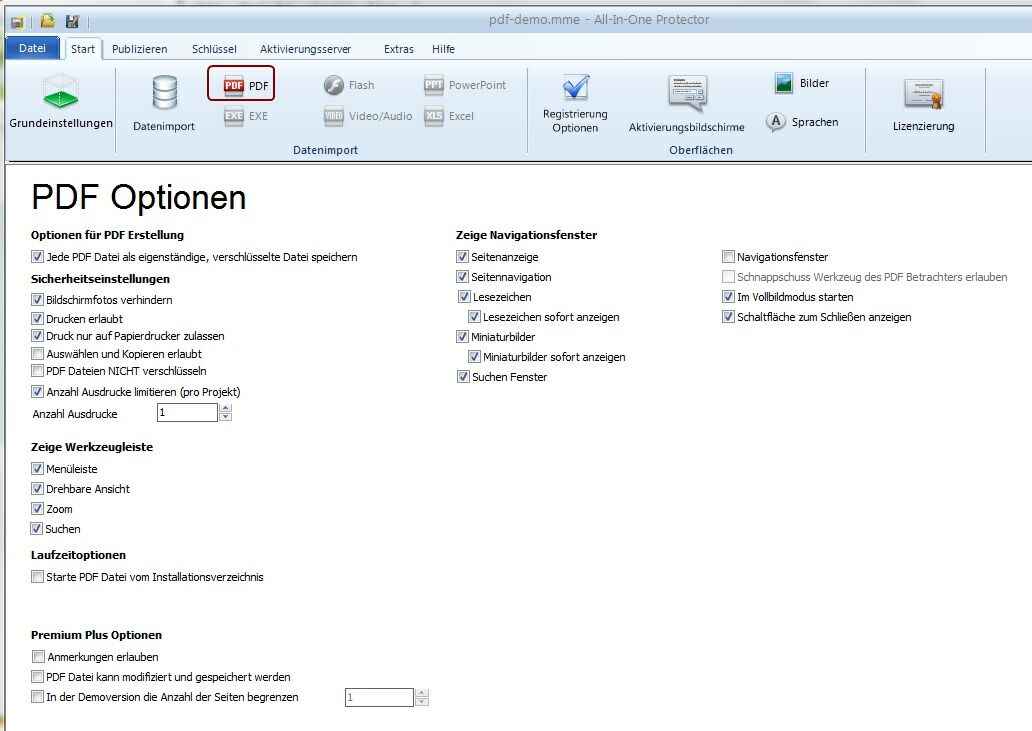The height and width of the screenshot is (731, 1032).
Task: Switch to the Publizieren tab
Action: click(140, 49)
